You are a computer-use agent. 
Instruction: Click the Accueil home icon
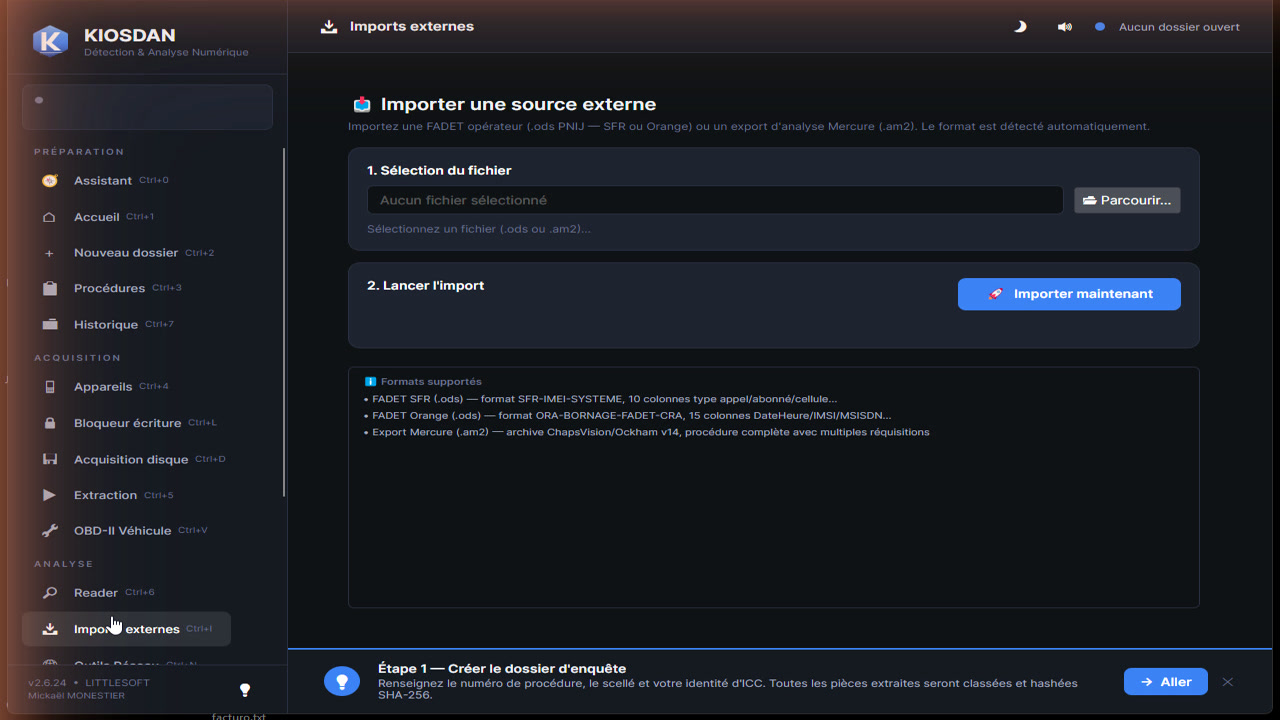[50, 217]
